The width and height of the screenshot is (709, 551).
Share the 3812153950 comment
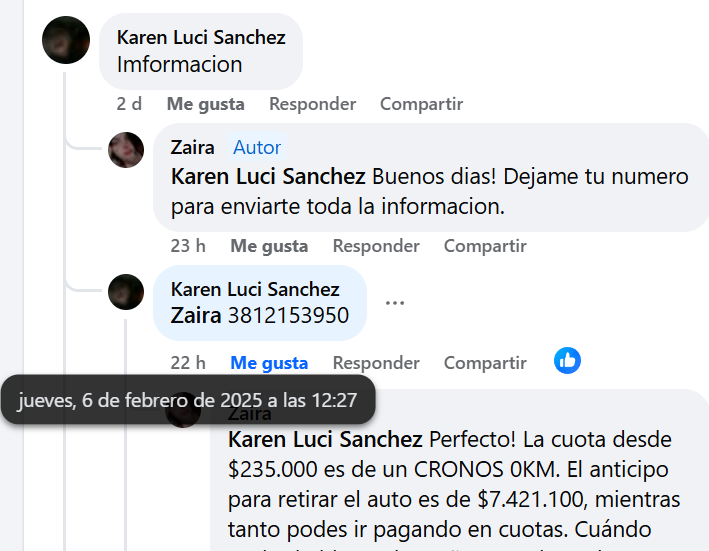[485, 363]
